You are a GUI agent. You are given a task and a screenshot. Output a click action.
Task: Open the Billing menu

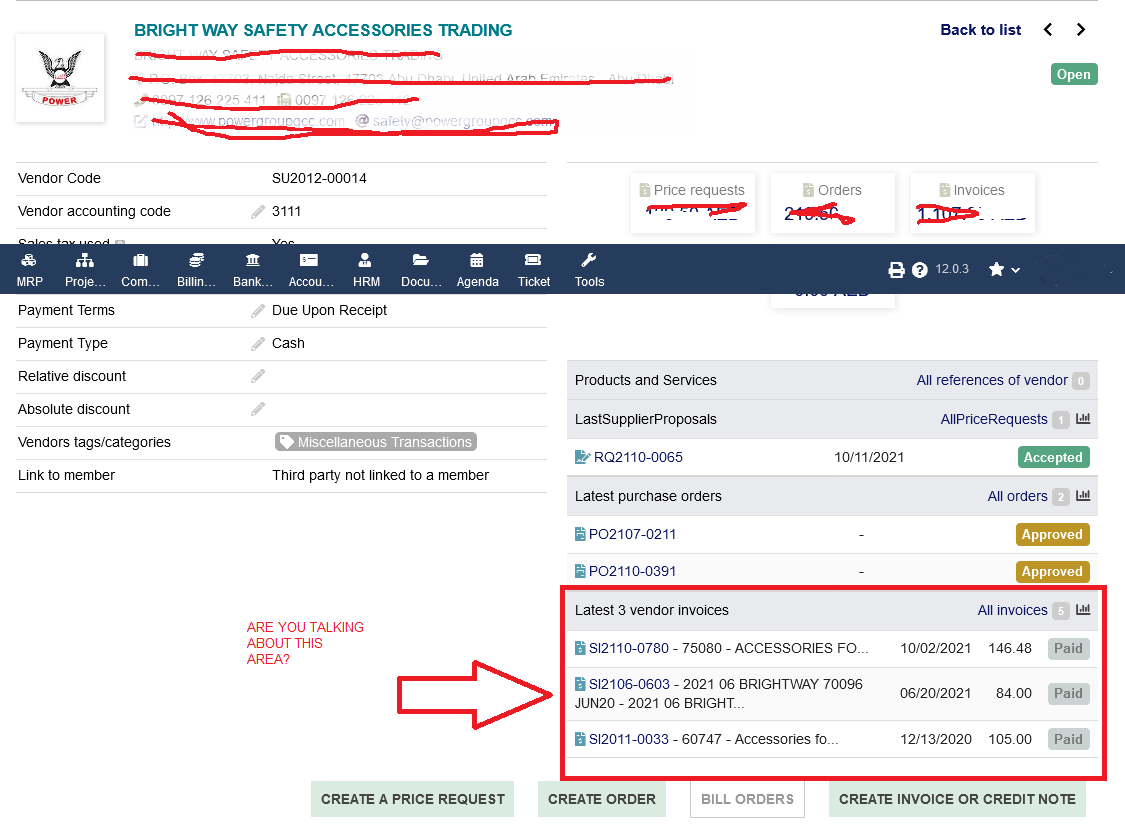[x=197, y=270]
